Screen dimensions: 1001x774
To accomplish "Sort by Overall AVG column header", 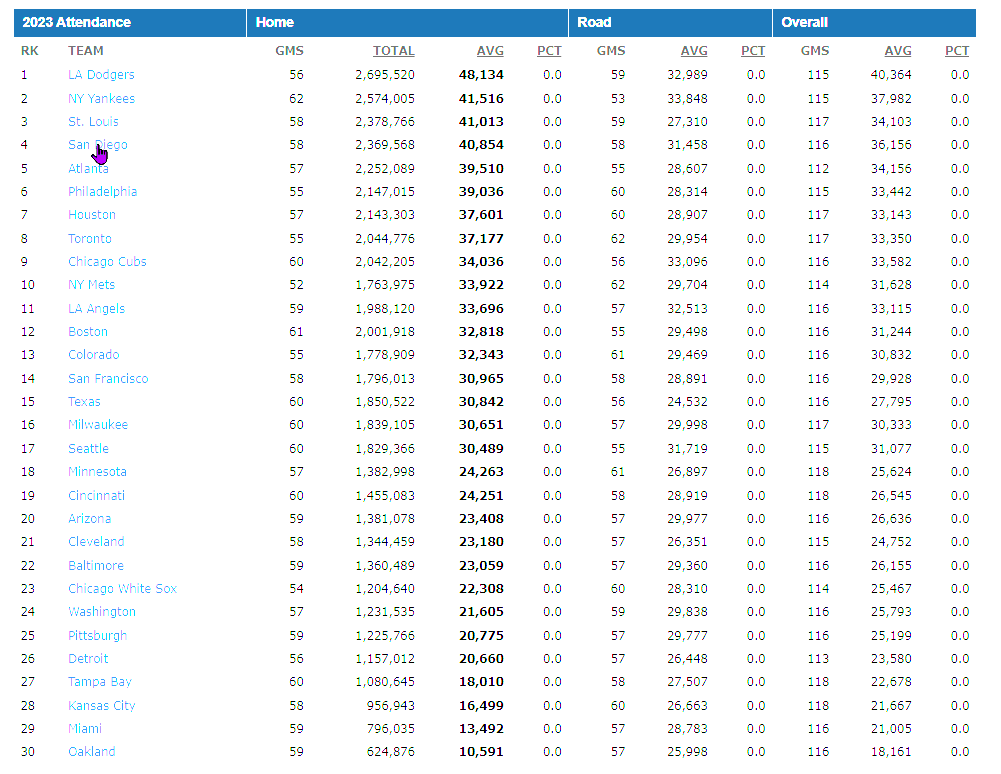I will click(897, 51).
